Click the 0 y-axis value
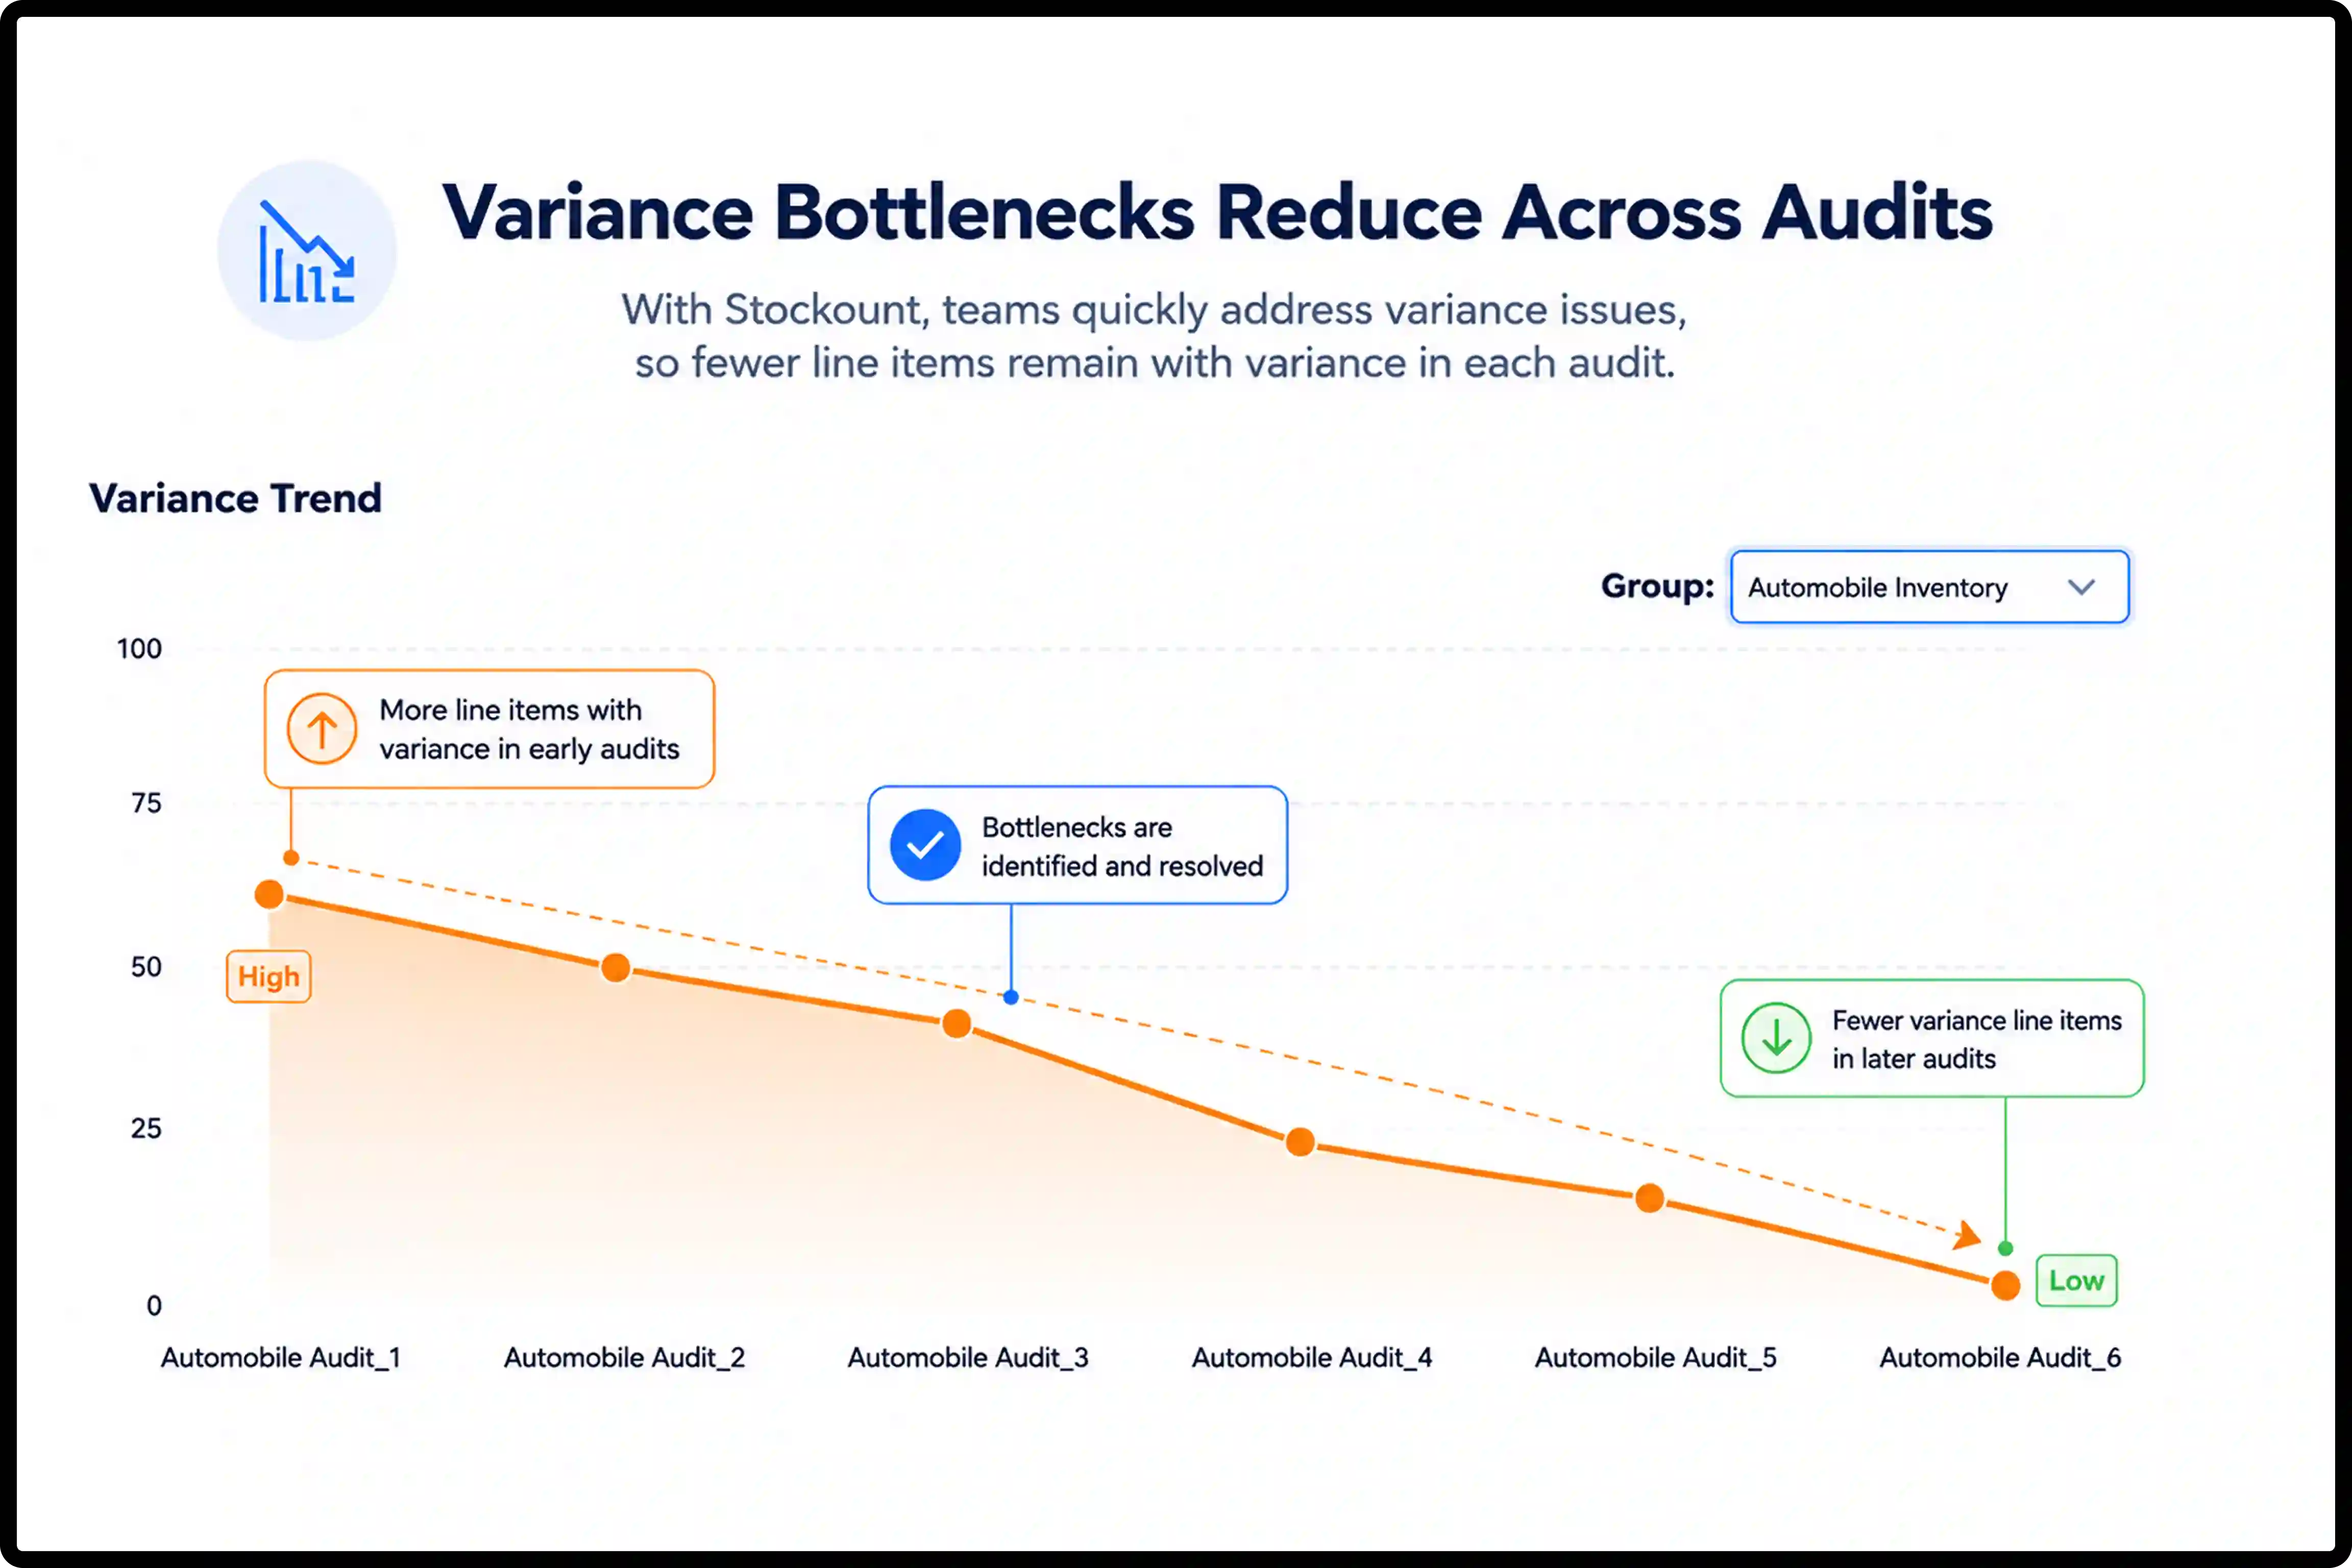Viewport: 2352px width, 1568px height. (x=154, y=1305)
